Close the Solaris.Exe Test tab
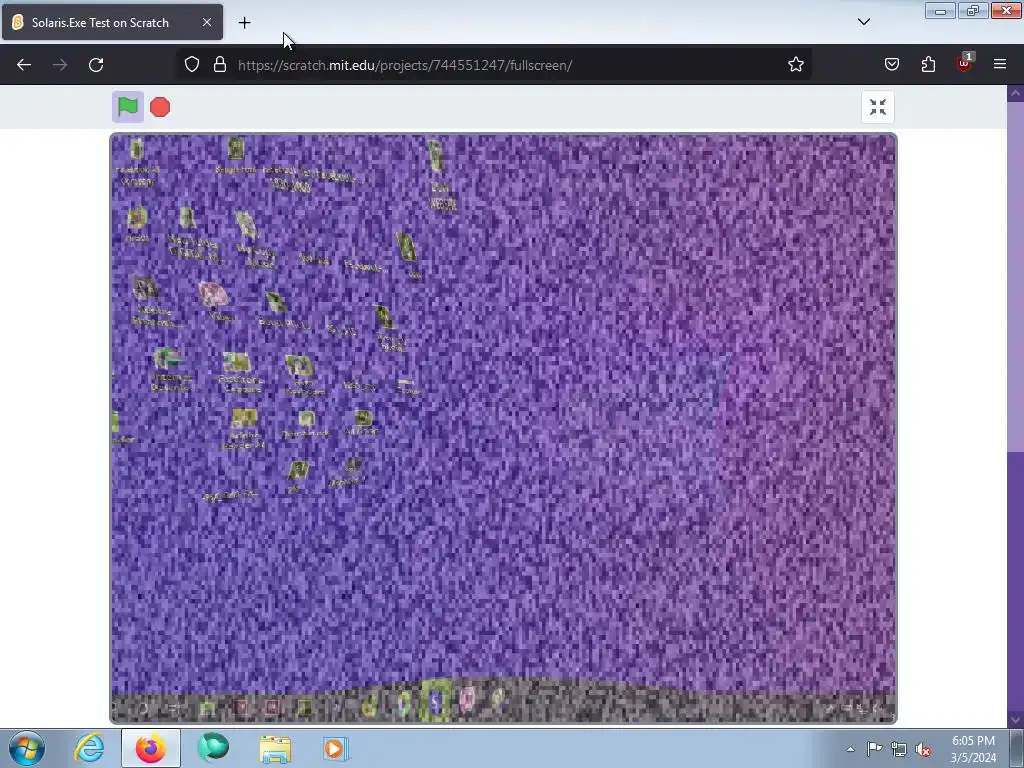 [206, 22]
